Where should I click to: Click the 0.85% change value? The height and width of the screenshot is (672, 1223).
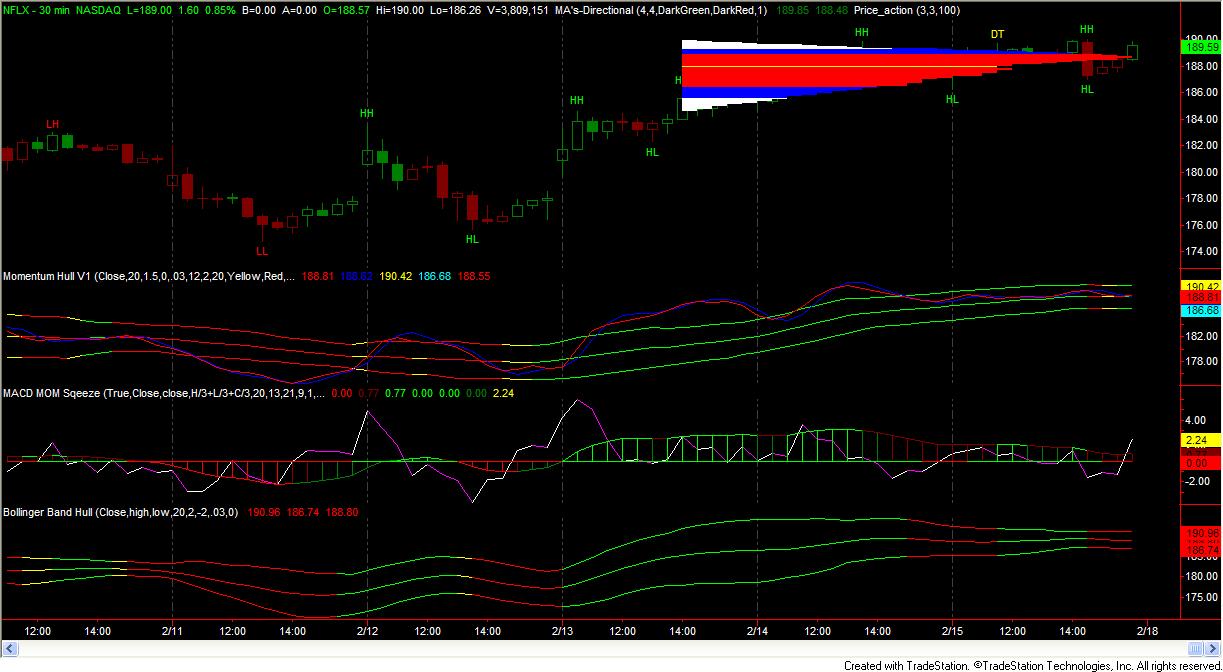(x=222, y=10)
